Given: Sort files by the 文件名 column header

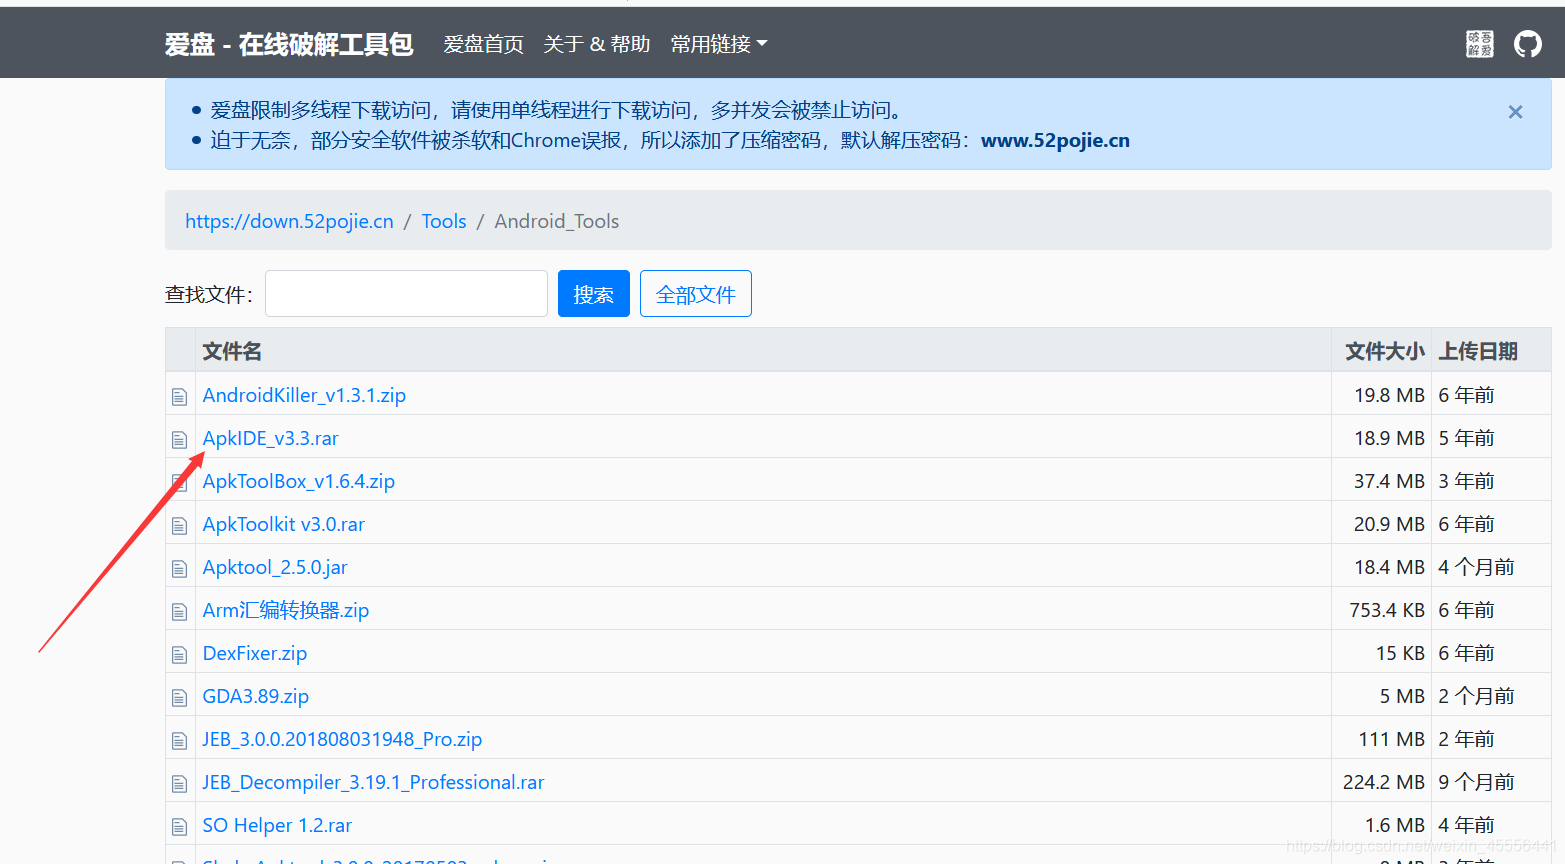Looking at the screenshot, I should [232, 351].
